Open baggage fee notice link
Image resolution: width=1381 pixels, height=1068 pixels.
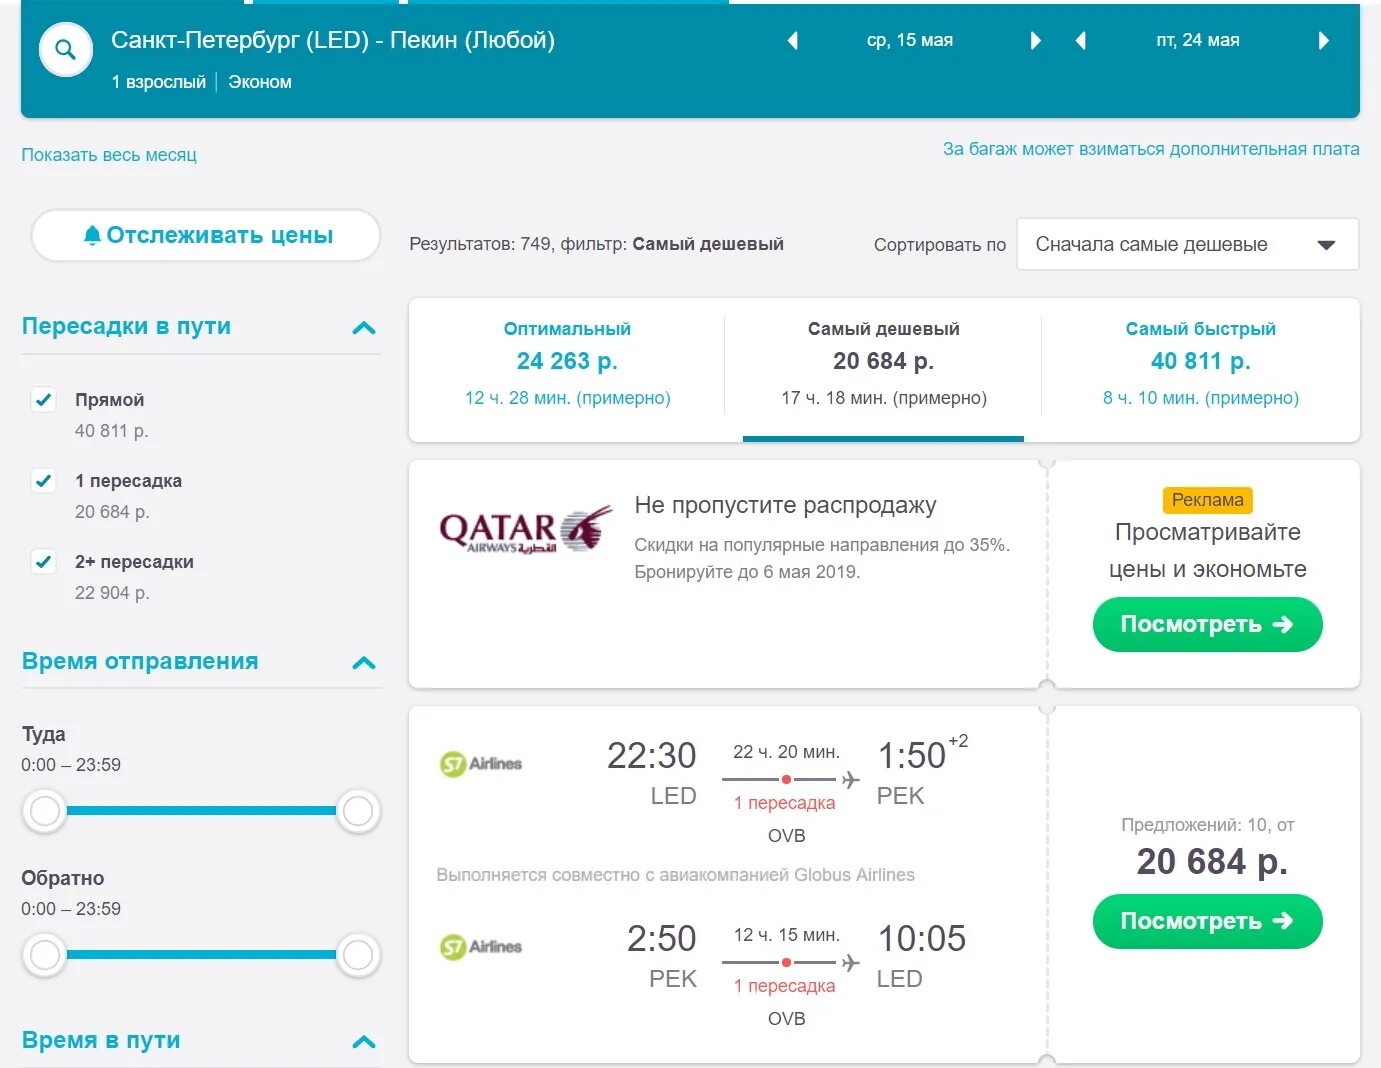(x=1151, y=149)
